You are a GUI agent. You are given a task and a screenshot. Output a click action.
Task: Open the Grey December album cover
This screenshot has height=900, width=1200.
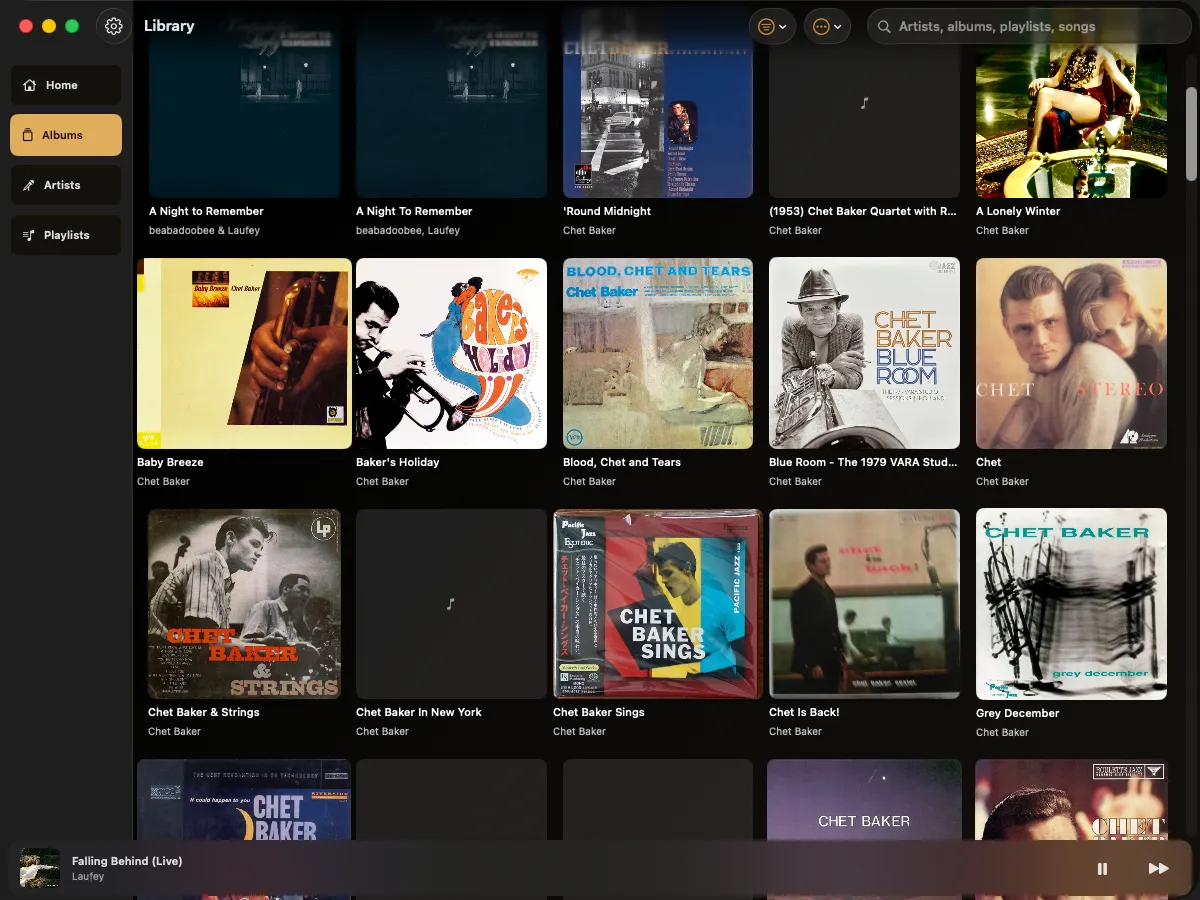click(1071, 604)
